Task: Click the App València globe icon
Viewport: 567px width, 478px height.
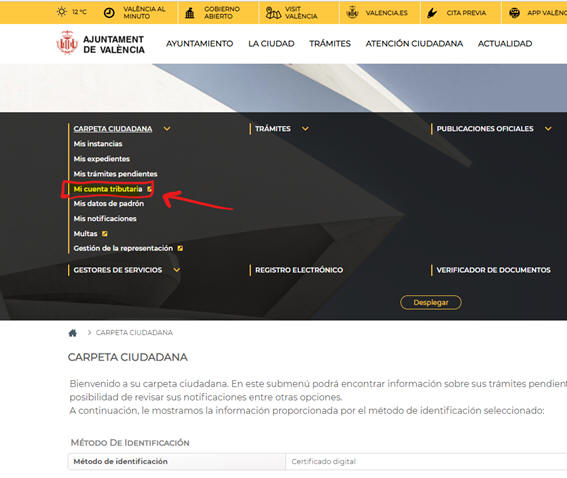Action: (514, 13)
